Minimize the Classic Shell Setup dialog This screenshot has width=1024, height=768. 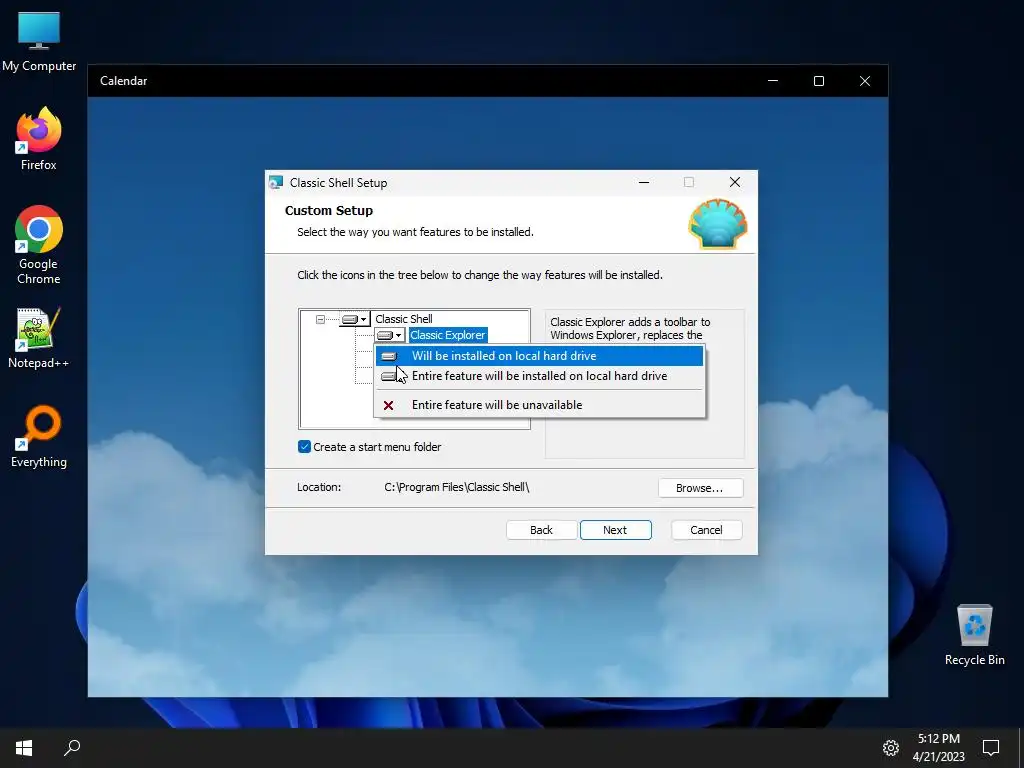644,183
